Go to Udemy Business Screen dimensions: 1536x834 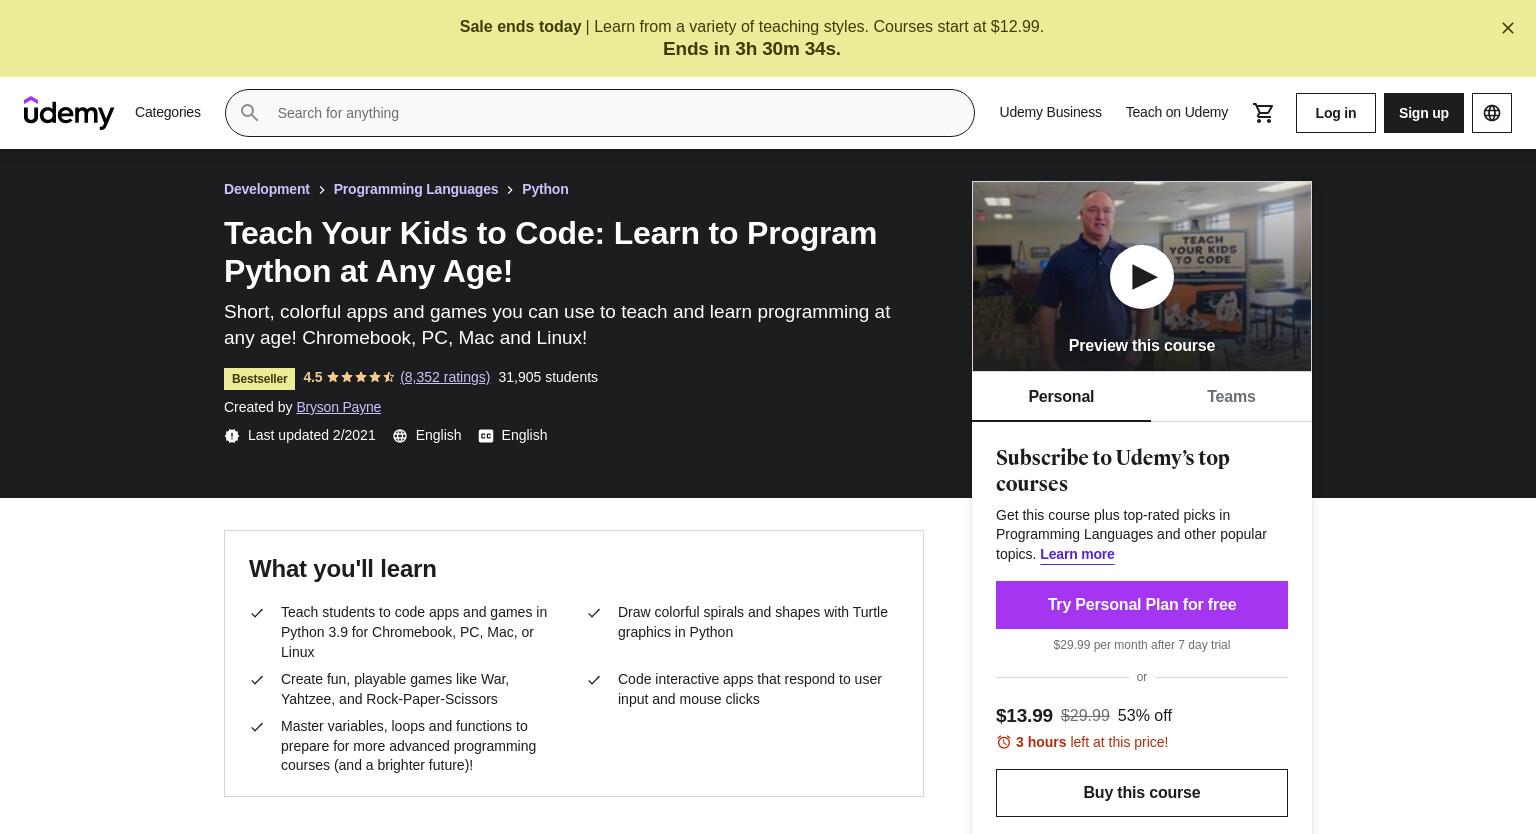coord(1050,112)
